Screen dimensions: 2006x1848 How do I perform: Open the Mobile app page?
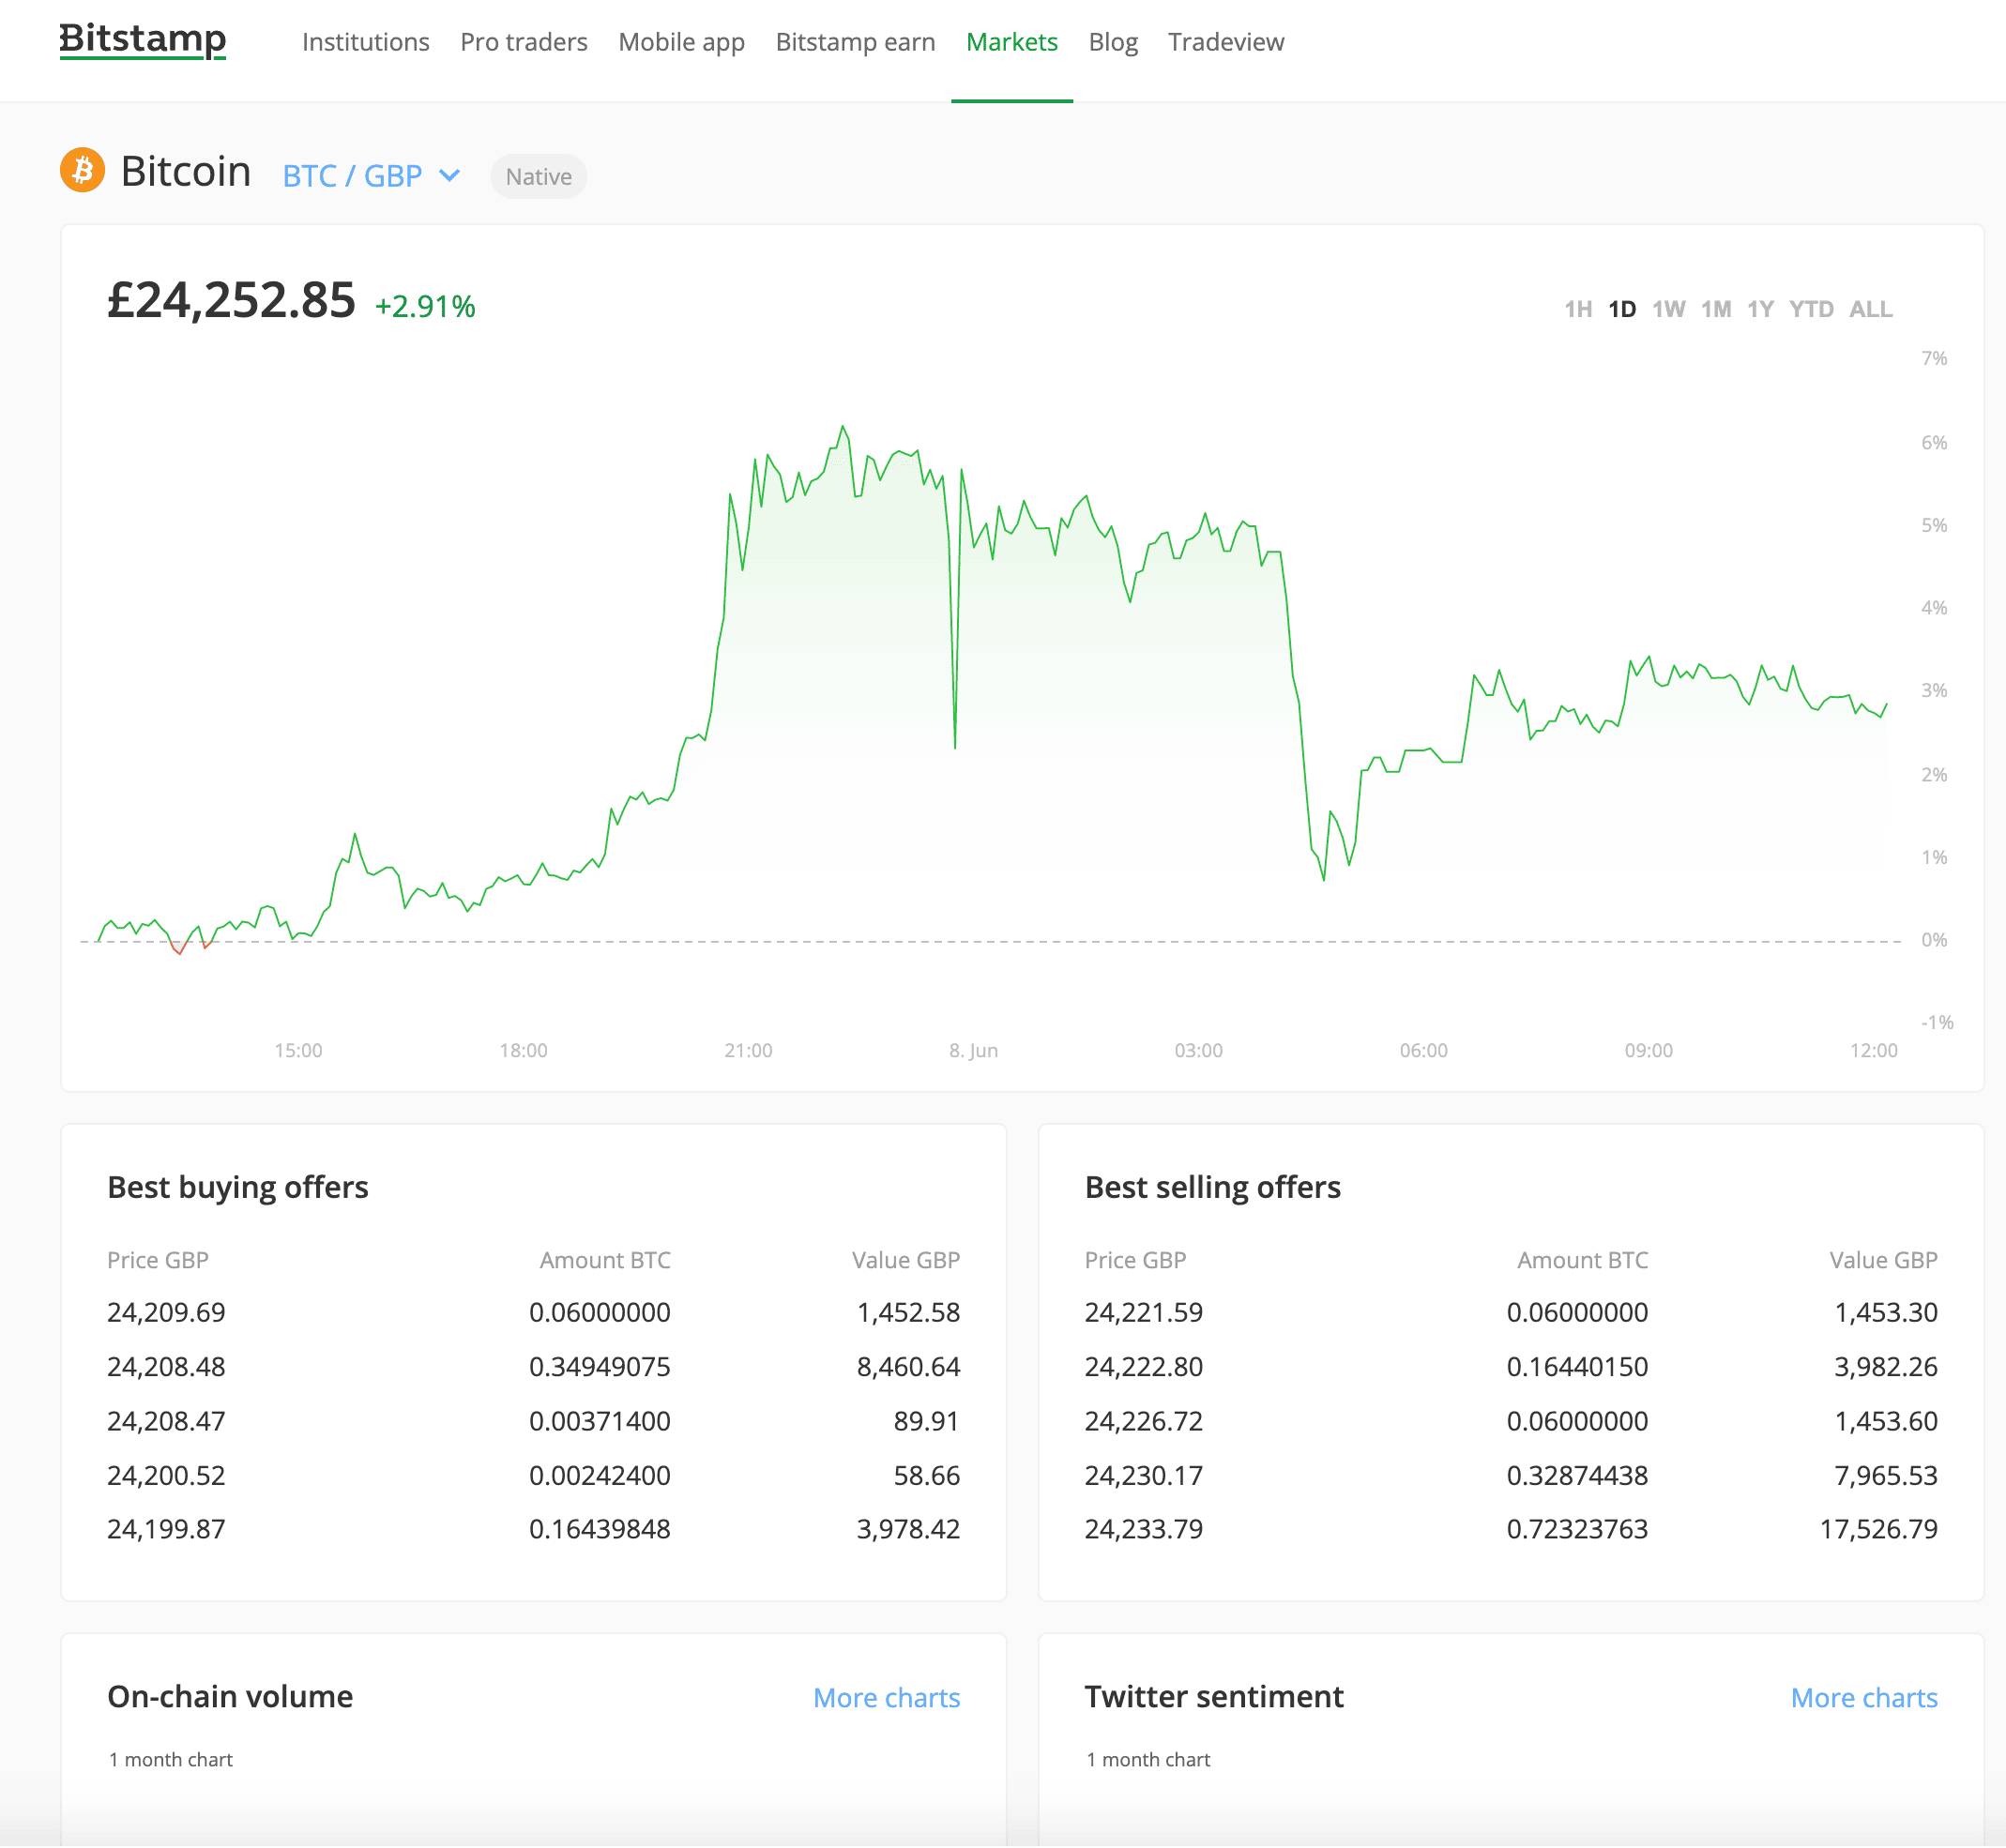tap(681, 42)
